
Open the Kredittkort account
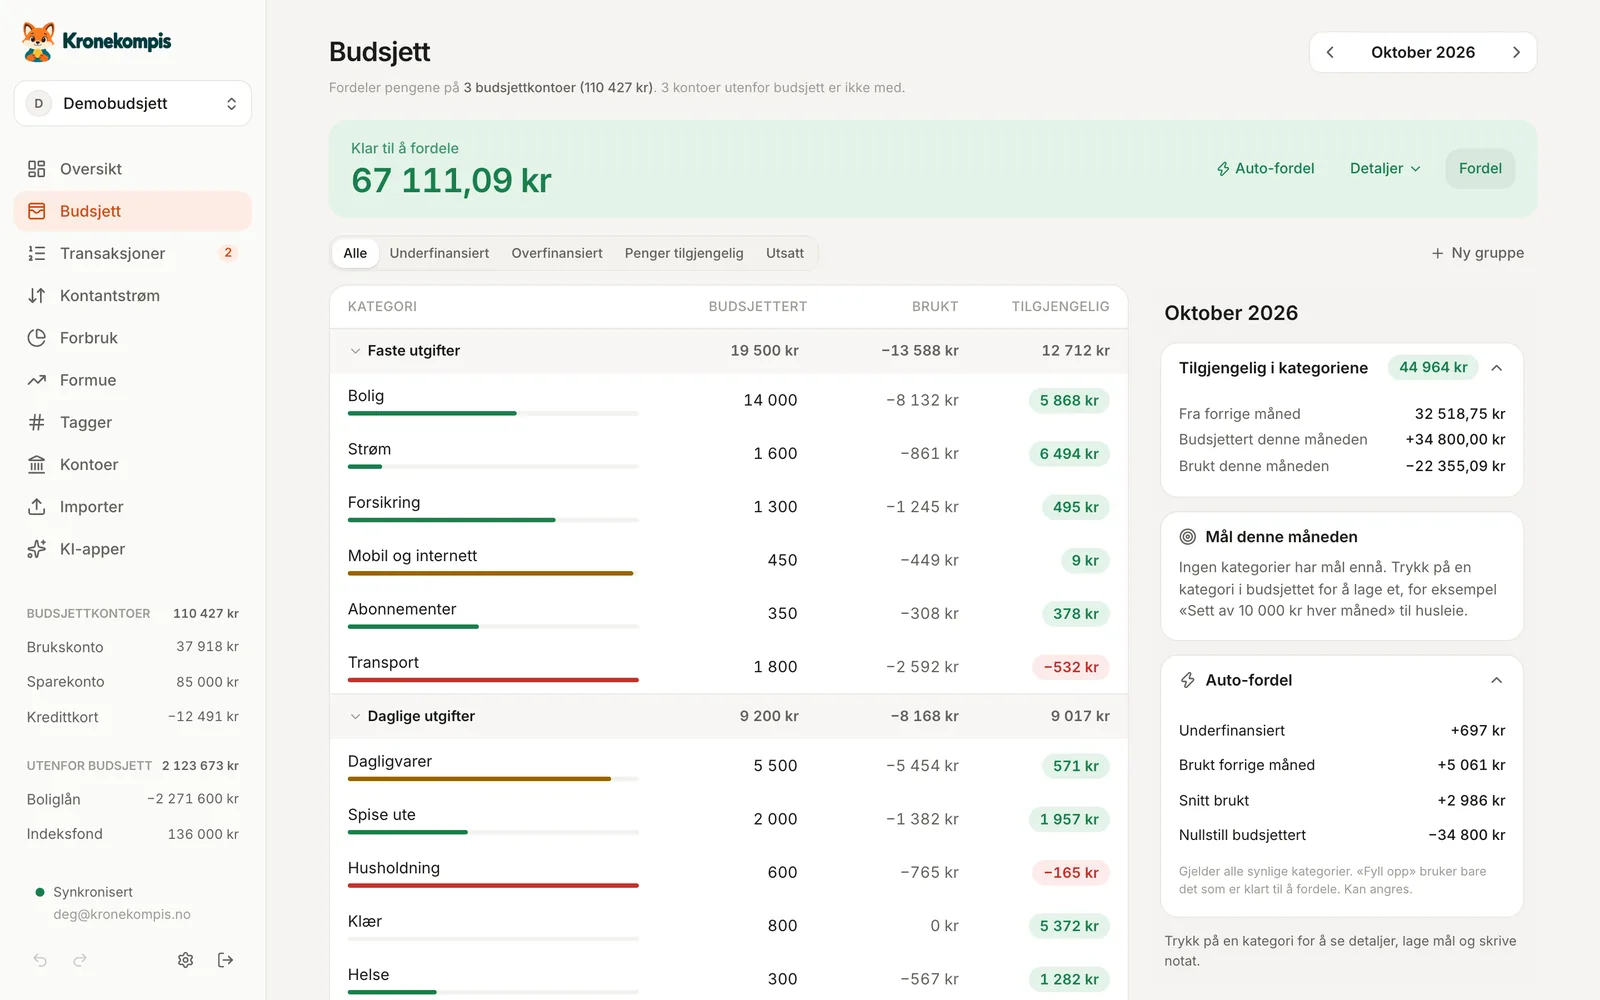[x=133, y=717]
